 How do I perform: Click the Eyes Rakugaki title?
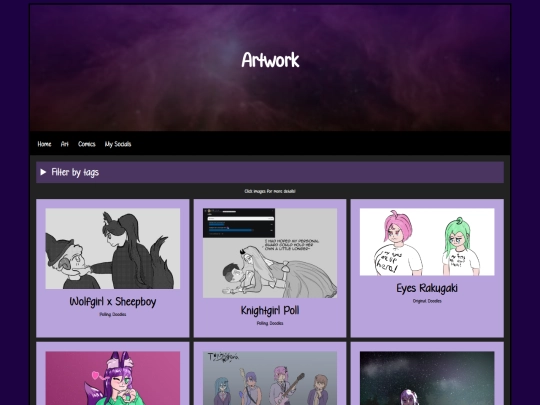click(427, 288)
